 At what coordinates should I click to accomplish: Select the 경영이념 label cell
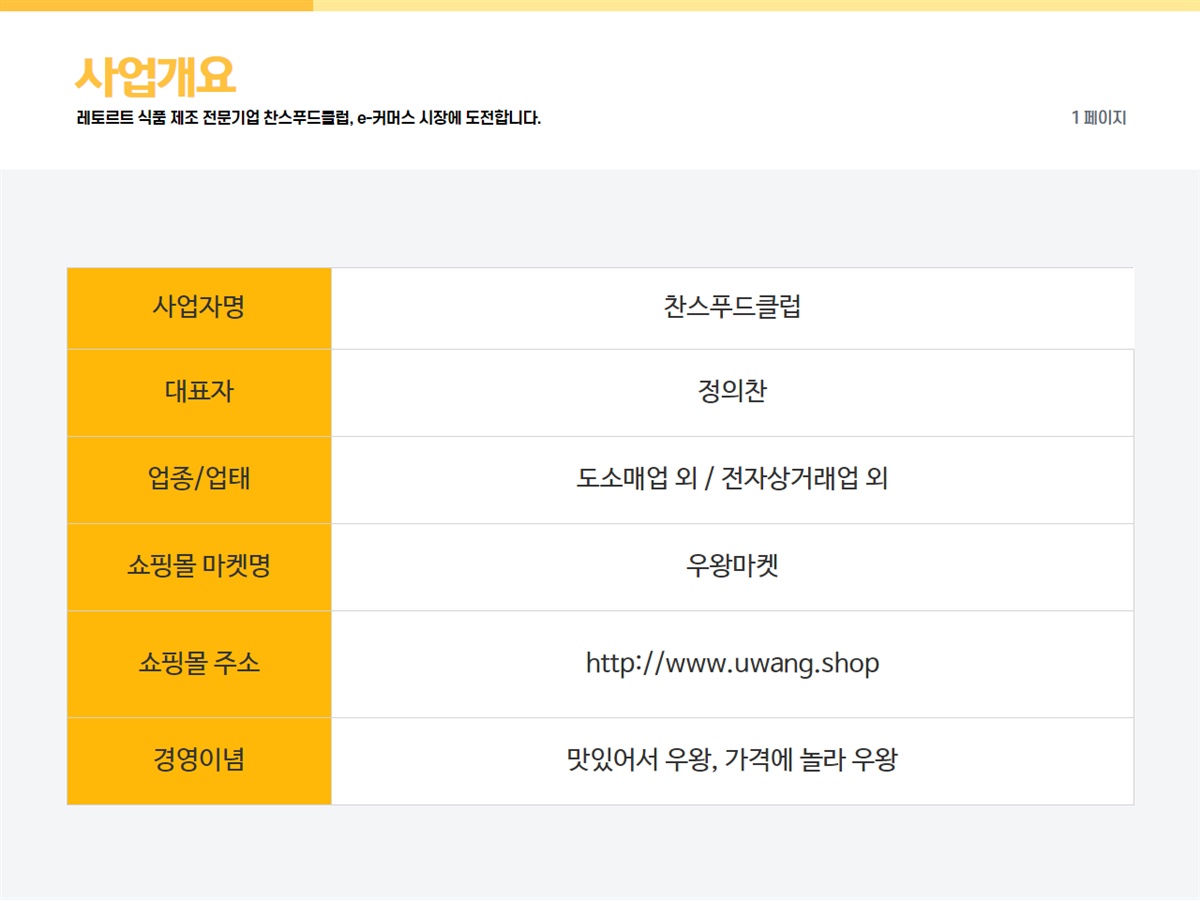pyautogui.click(x=199, y=761)
